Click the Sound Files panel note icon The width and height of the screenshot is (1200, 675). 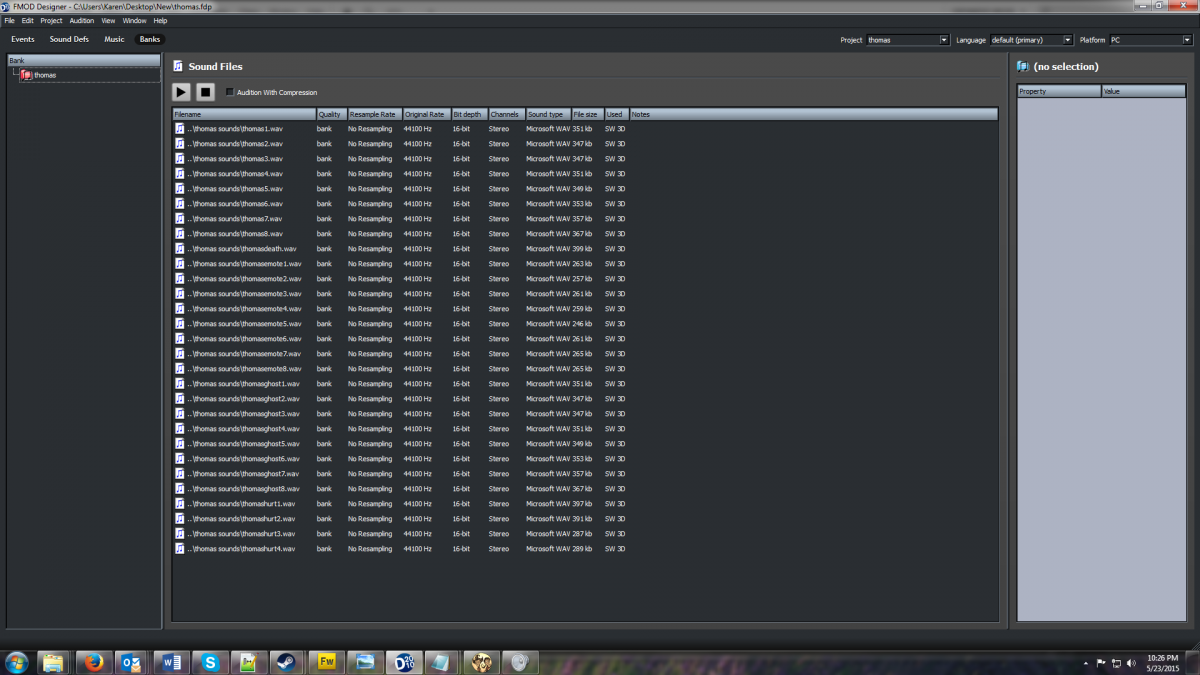pos(178,66)
